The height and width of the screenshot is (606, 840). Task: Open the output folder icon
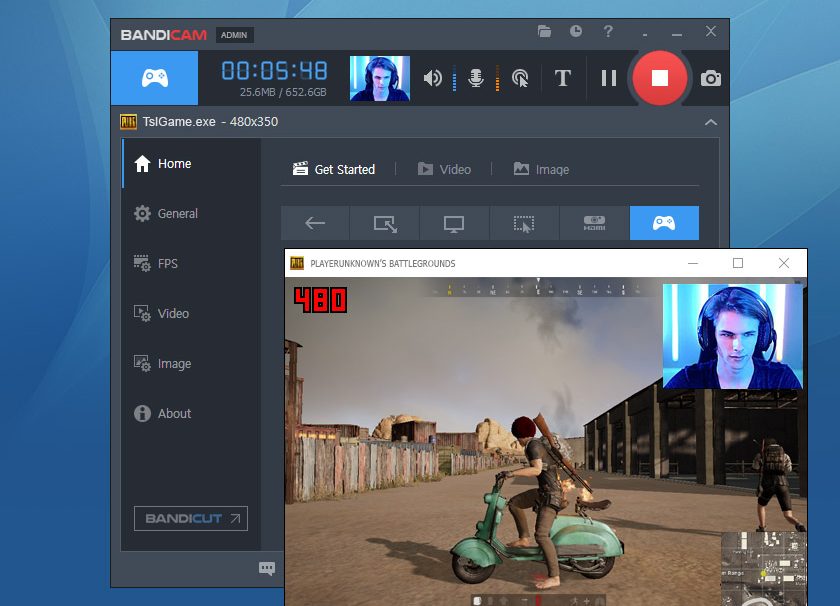tap(544, 31)
